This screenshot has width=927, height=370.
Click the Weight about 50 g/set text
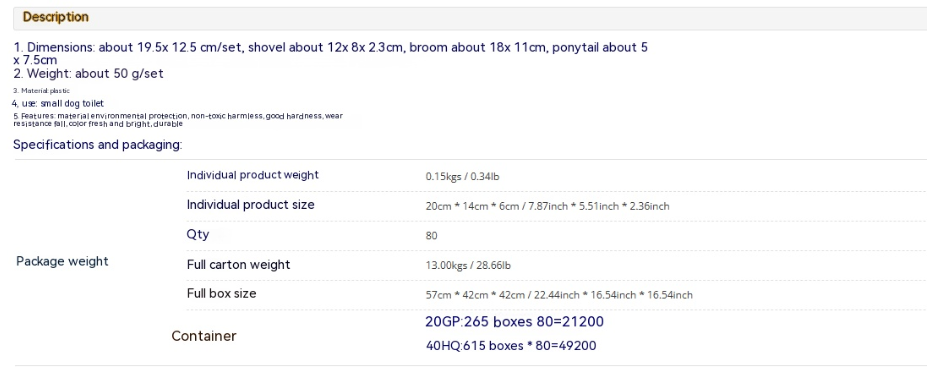[x=88, y=74]
